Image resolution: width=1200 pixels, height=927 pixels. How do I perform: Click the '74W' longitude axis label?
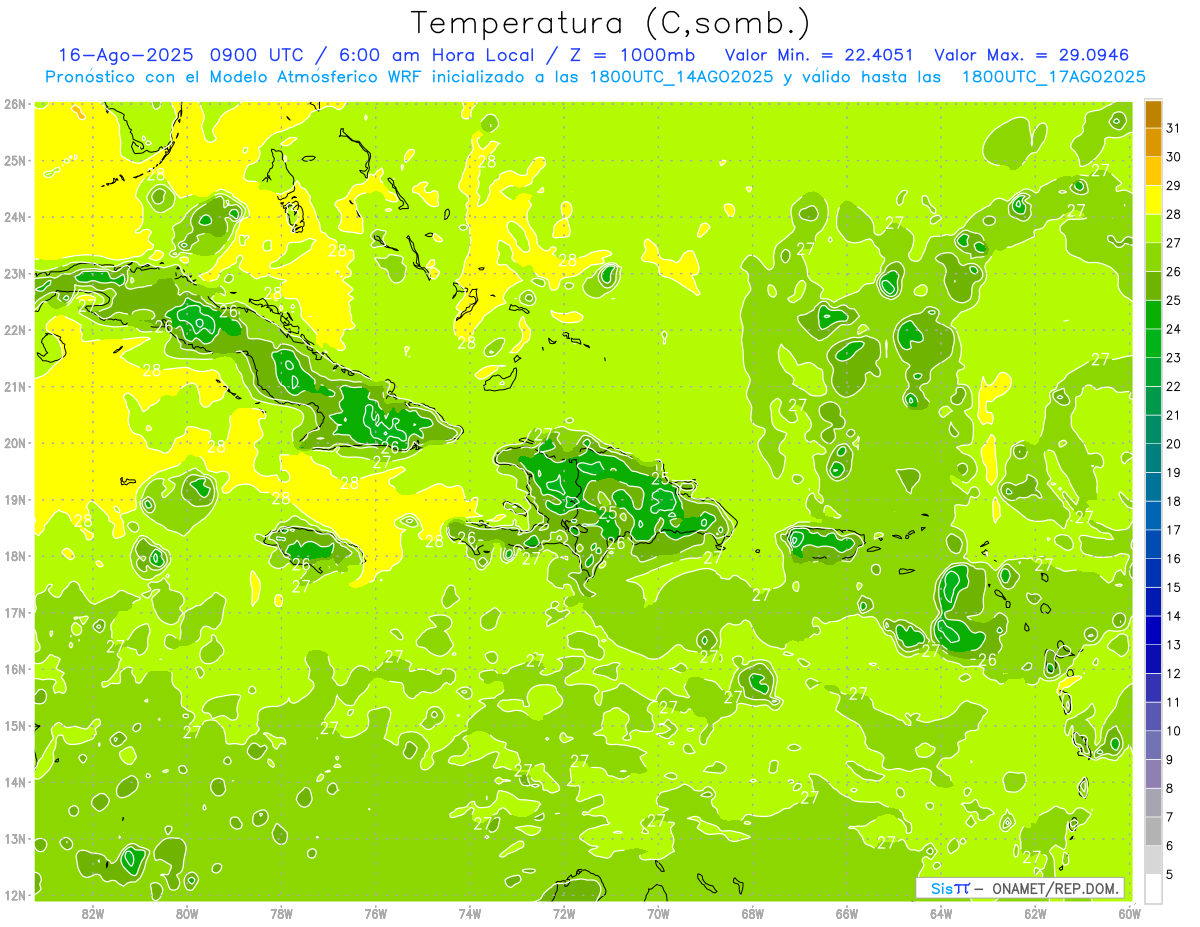(x=470, y=914)
